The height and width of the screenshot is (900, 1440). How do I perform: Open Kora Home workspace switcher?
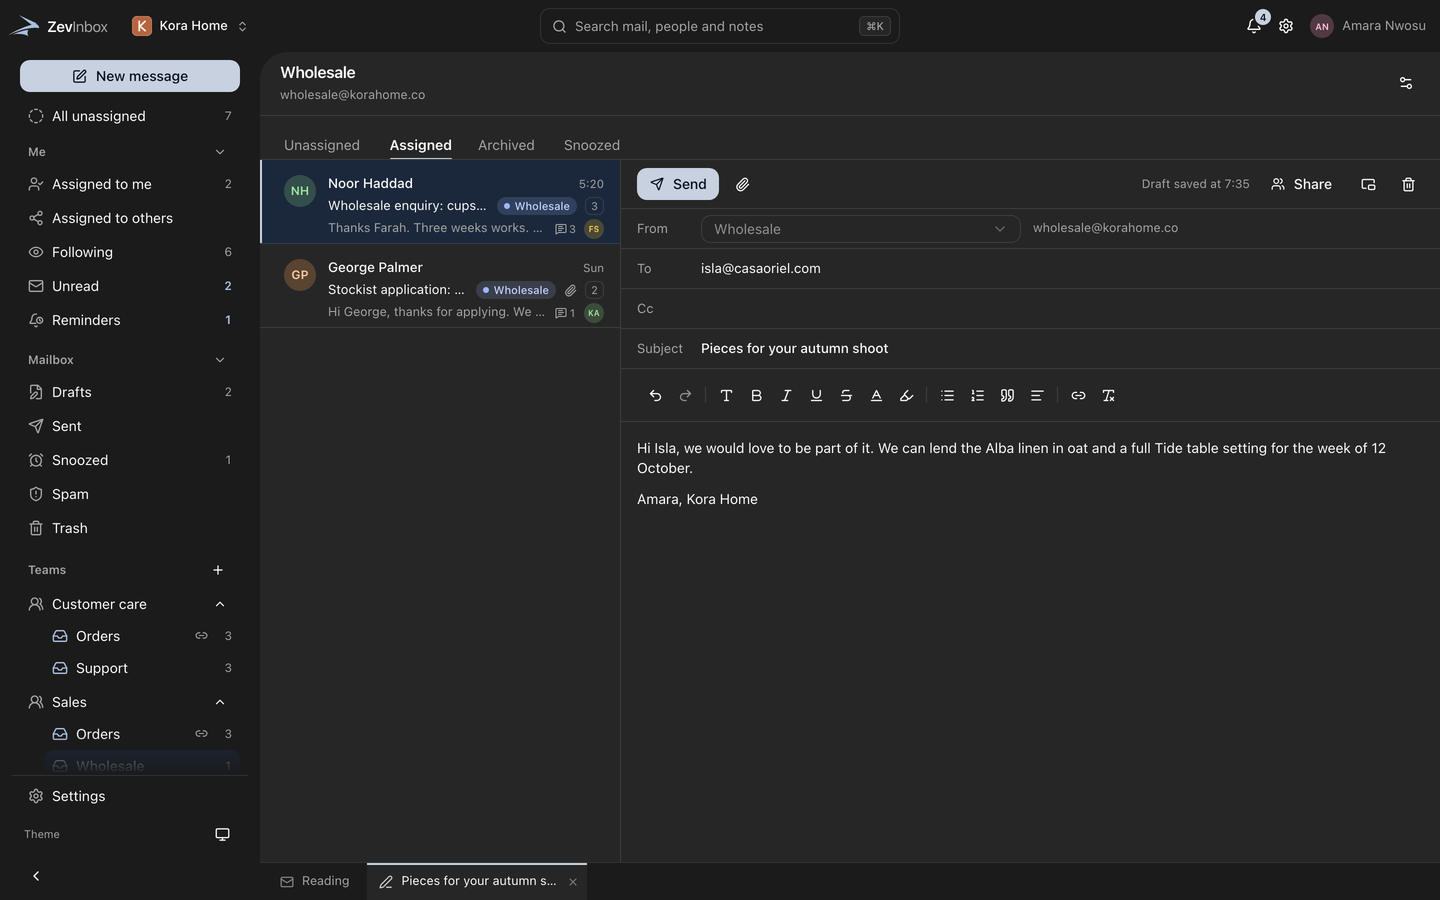[190, 26]
